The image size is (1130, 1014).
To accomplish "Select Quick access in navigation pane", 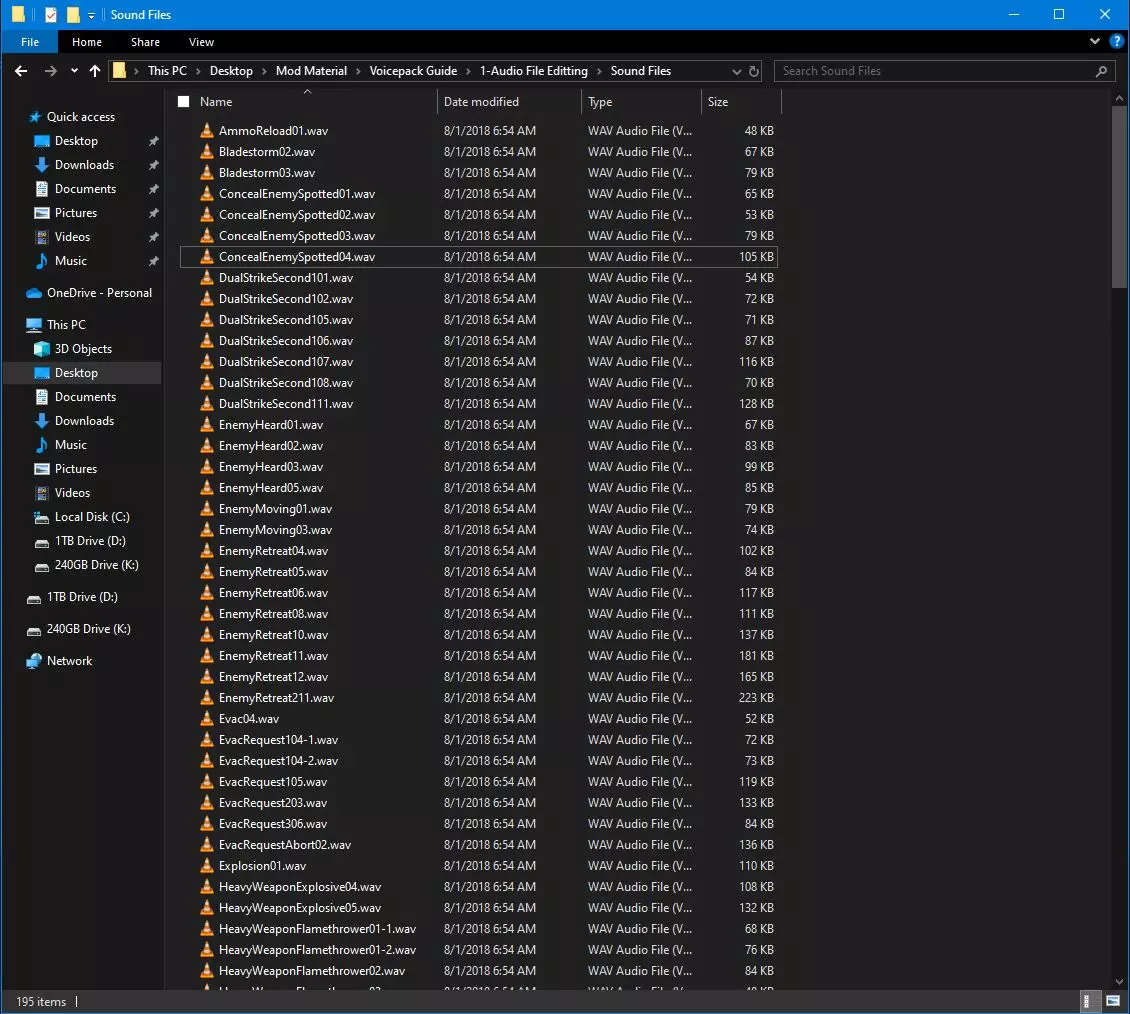I will click(x=80, y=117).
